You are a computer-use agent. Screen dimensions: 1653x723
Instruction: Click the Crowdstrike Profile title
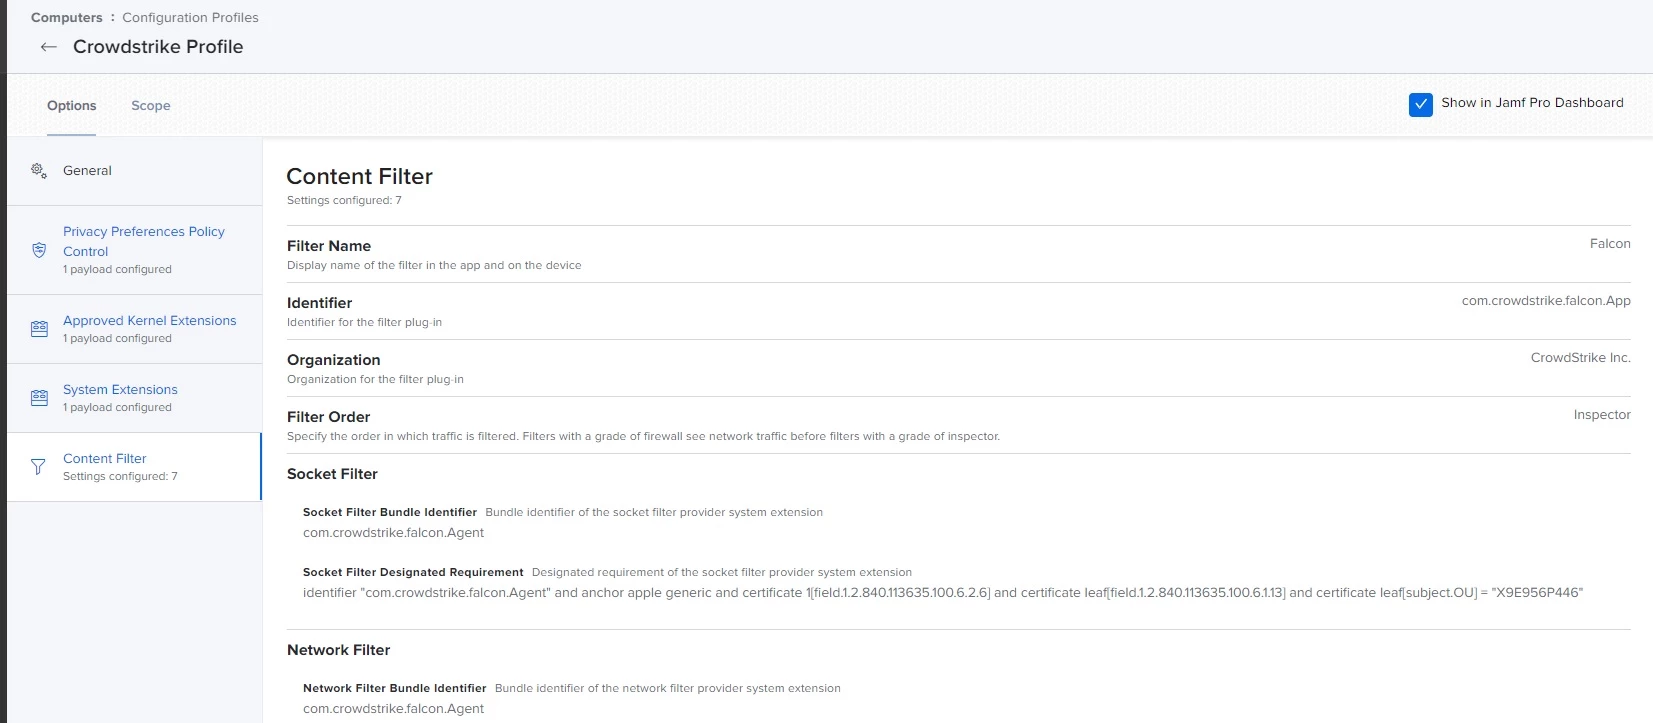coord(158,47)
